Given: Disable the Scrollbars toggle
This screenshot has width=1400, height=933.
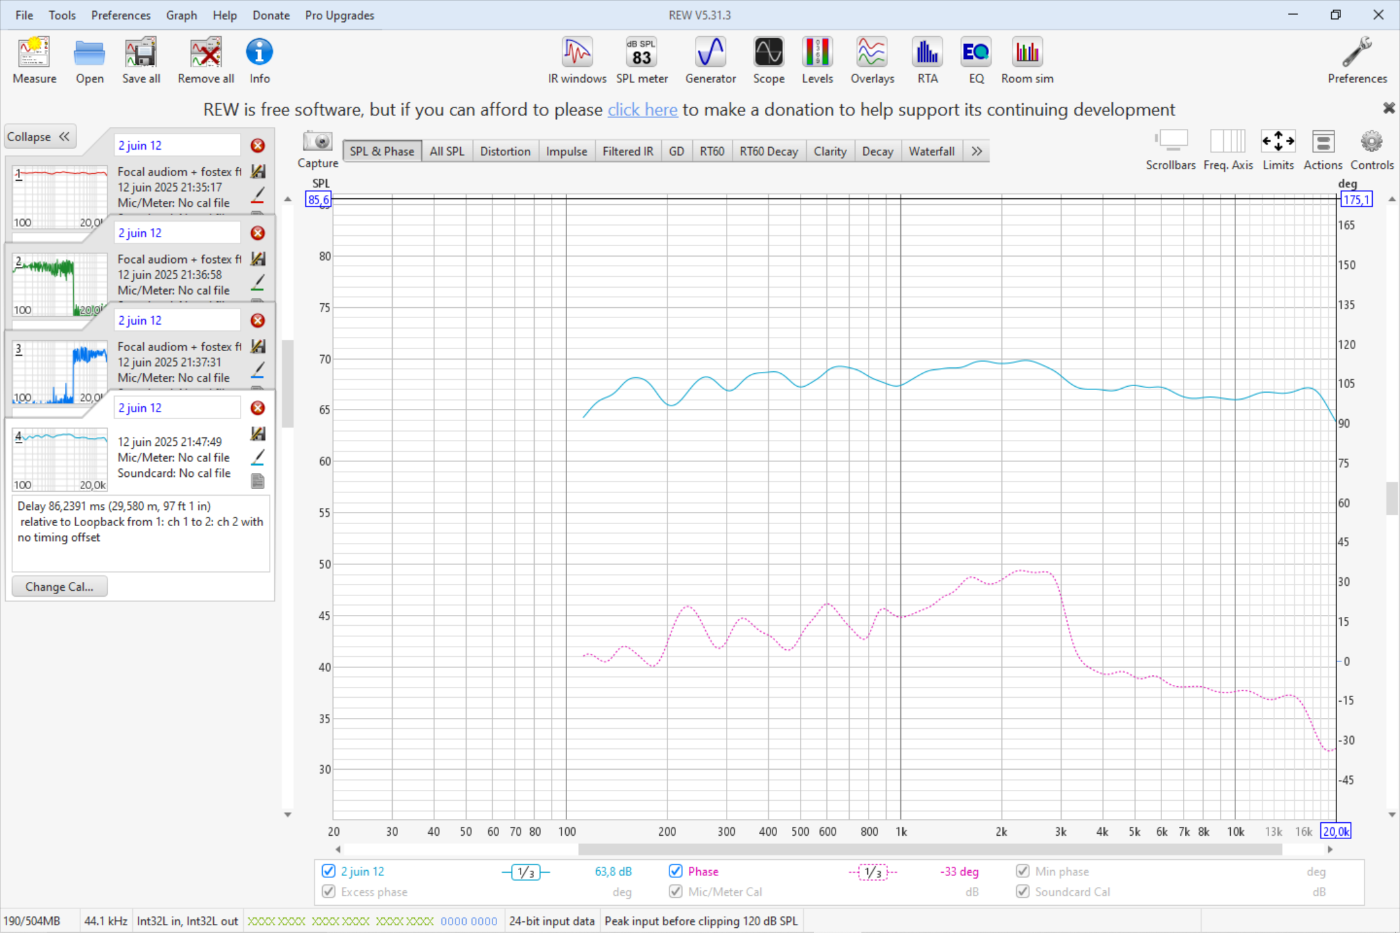Looking at the screenshot, I should tap(1170, 149).
